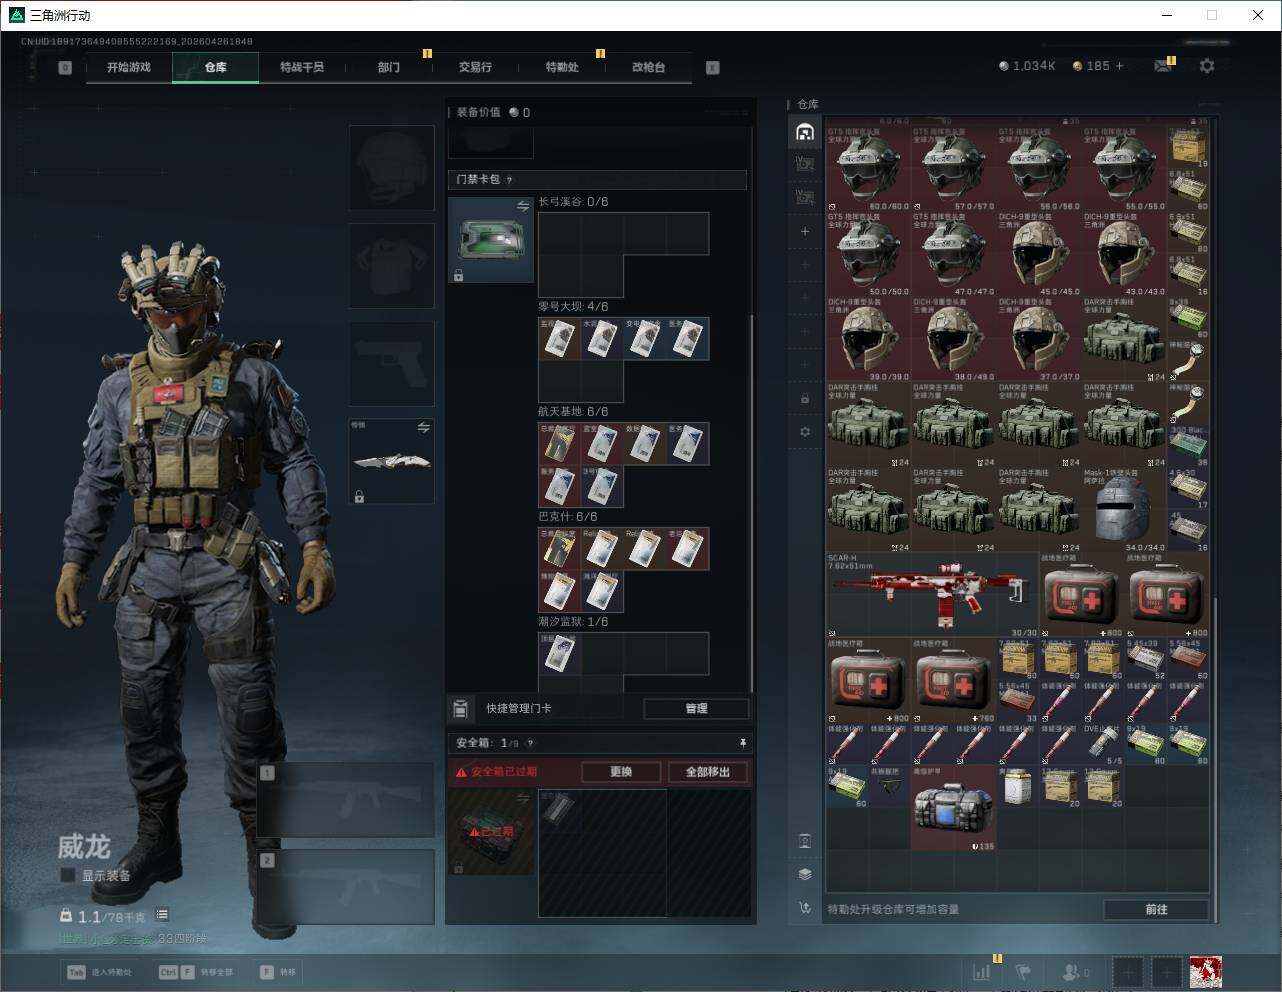Click the 全部移出 button
The height and width of the screenshot is (992, 1282).
coord(707,772)
